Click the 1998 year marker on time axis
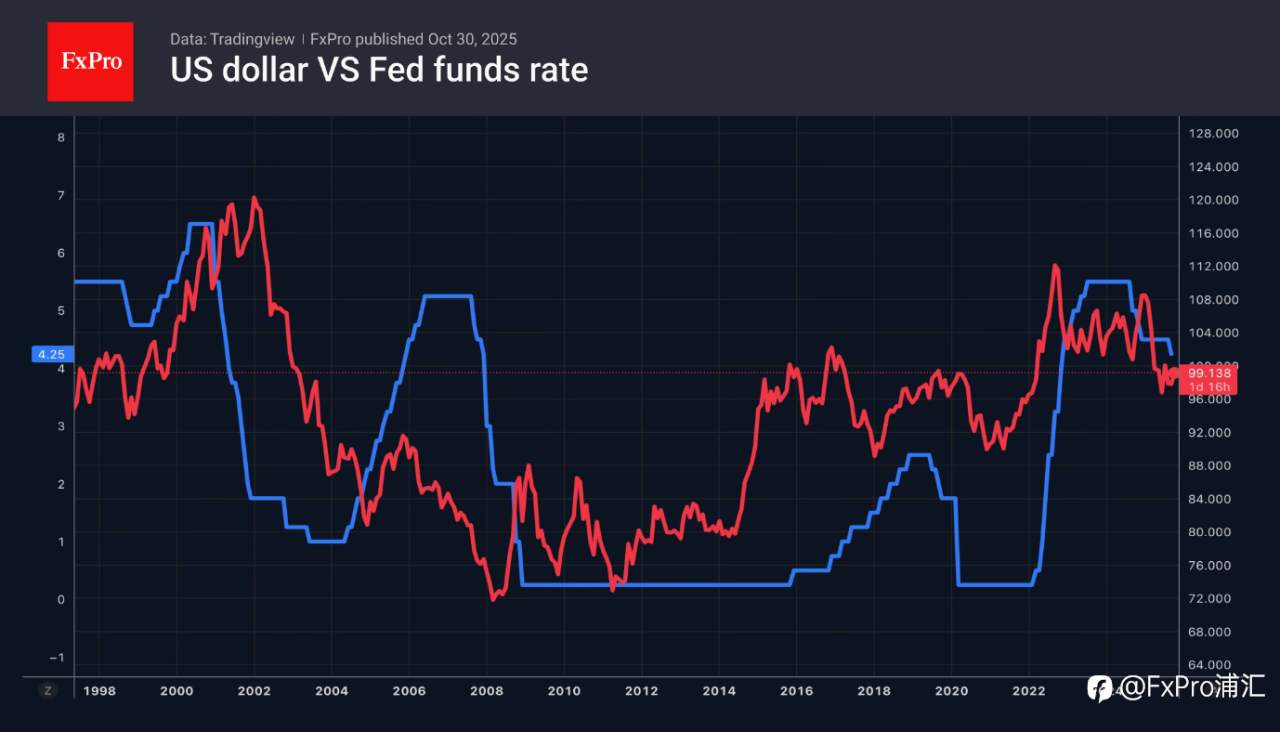Screen dimensions: 1280x732 (x=99, y=690)
